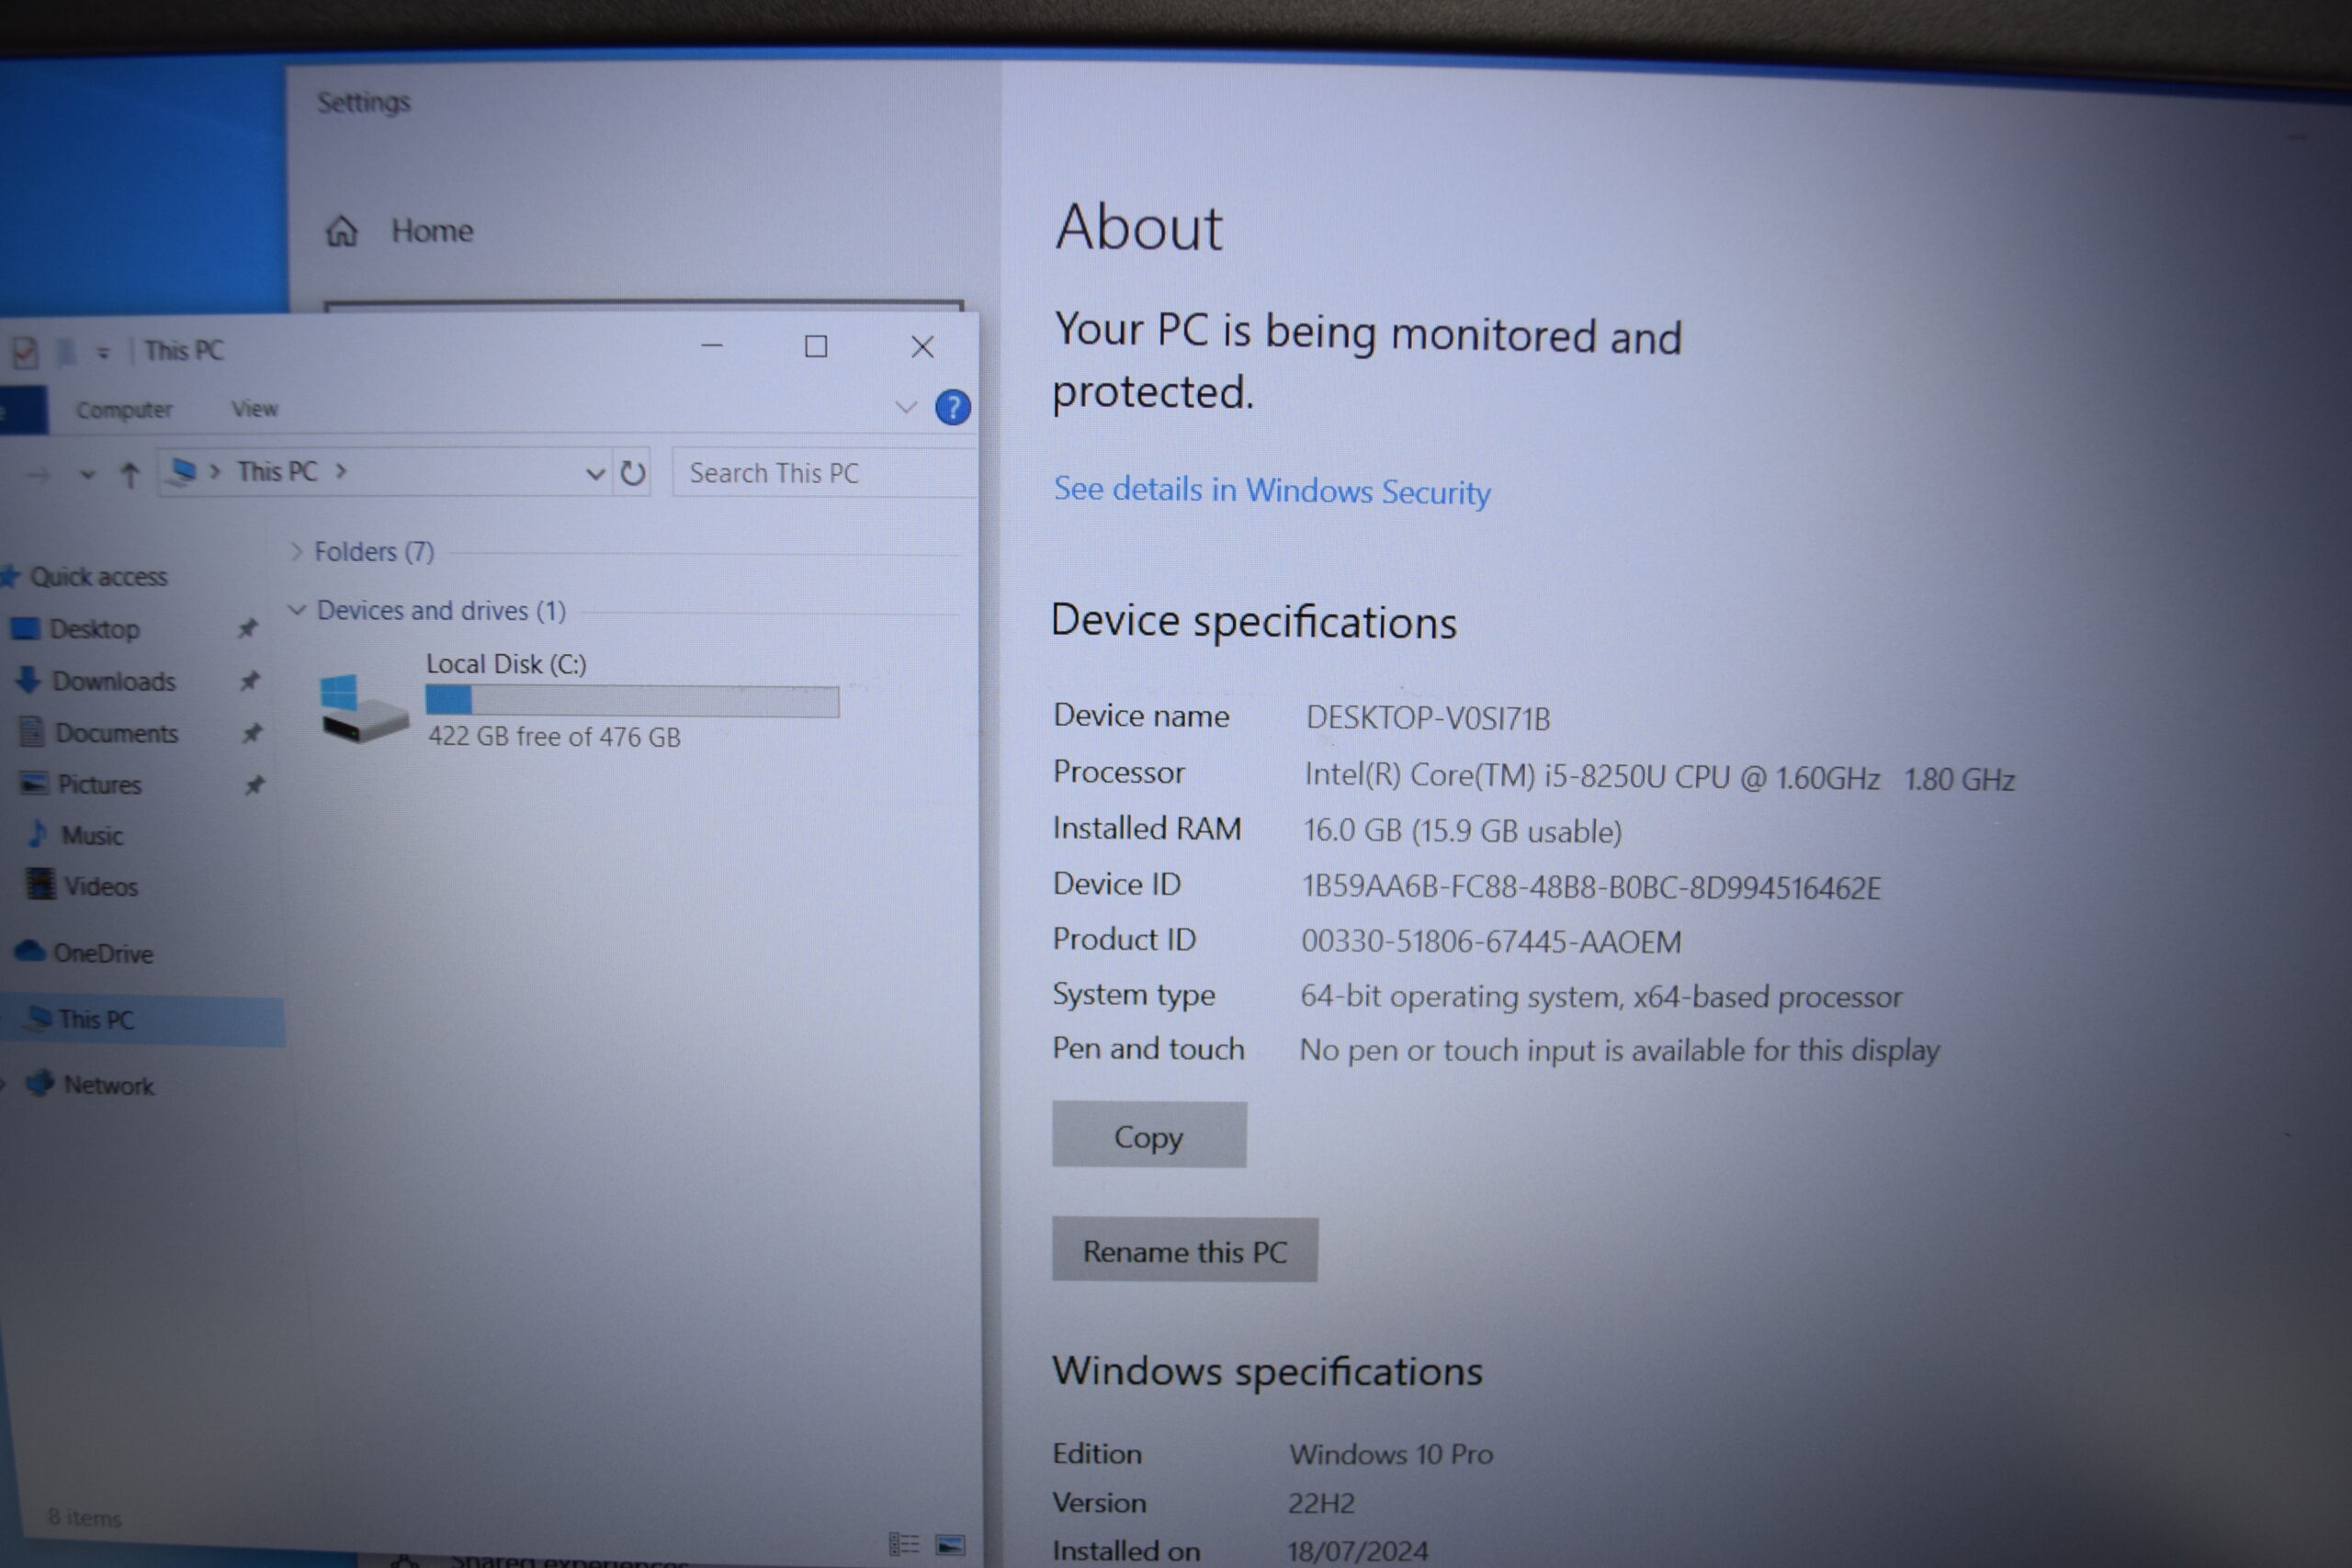
Task: Click the System type value text
Action: click(x=1601, y=996)
